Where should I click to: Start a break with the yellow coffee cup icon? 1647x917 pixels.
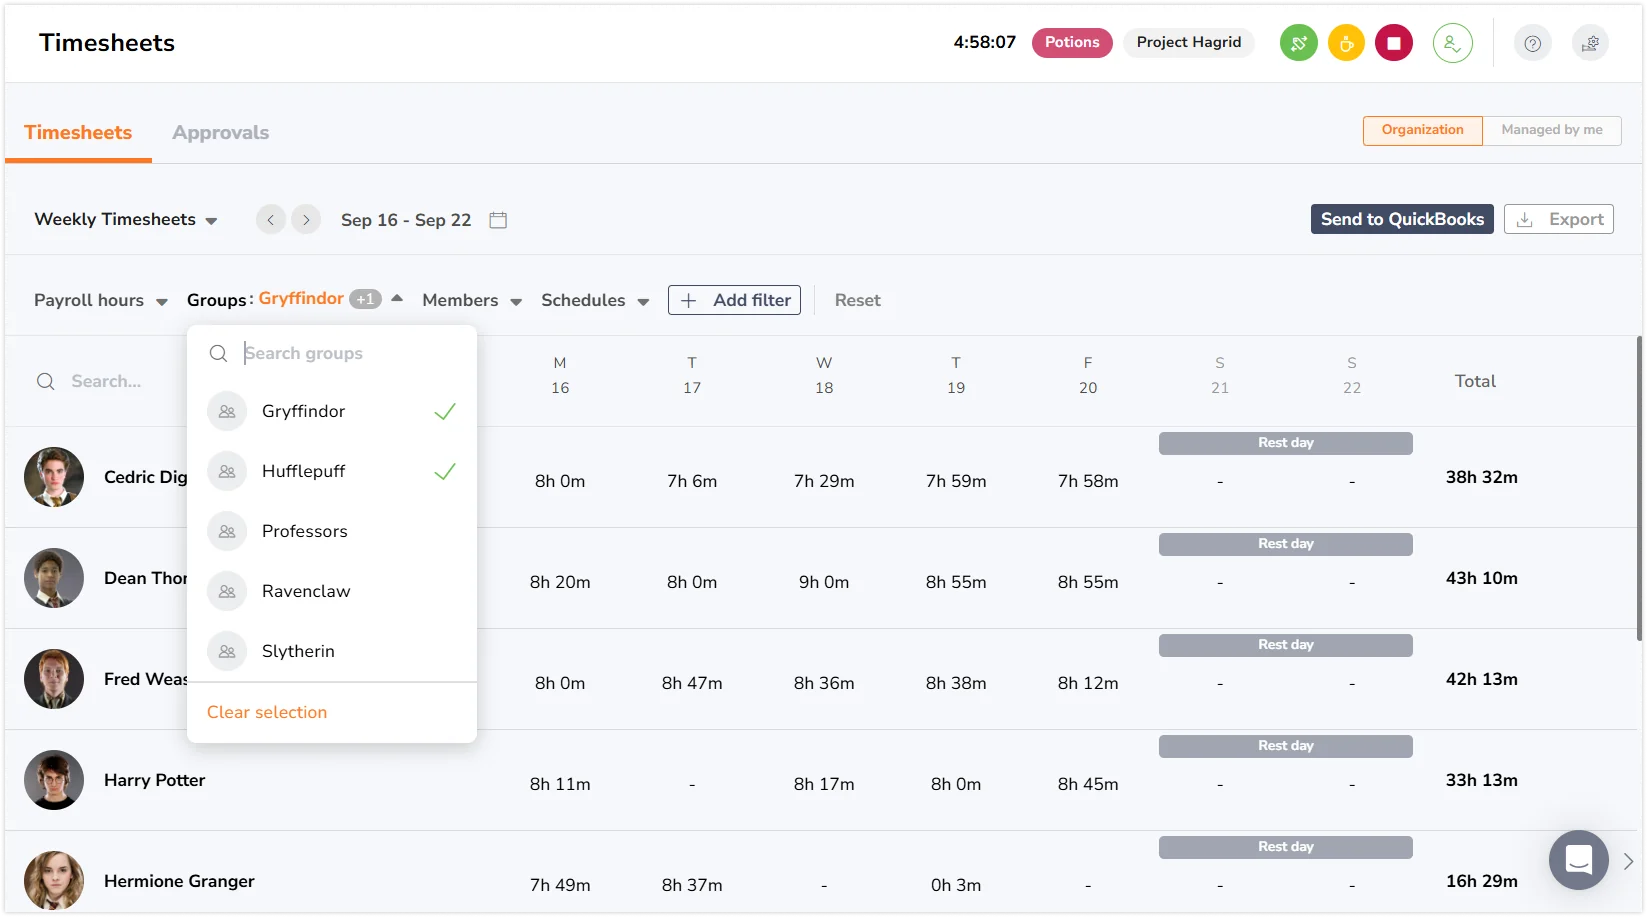(1346, 43)
